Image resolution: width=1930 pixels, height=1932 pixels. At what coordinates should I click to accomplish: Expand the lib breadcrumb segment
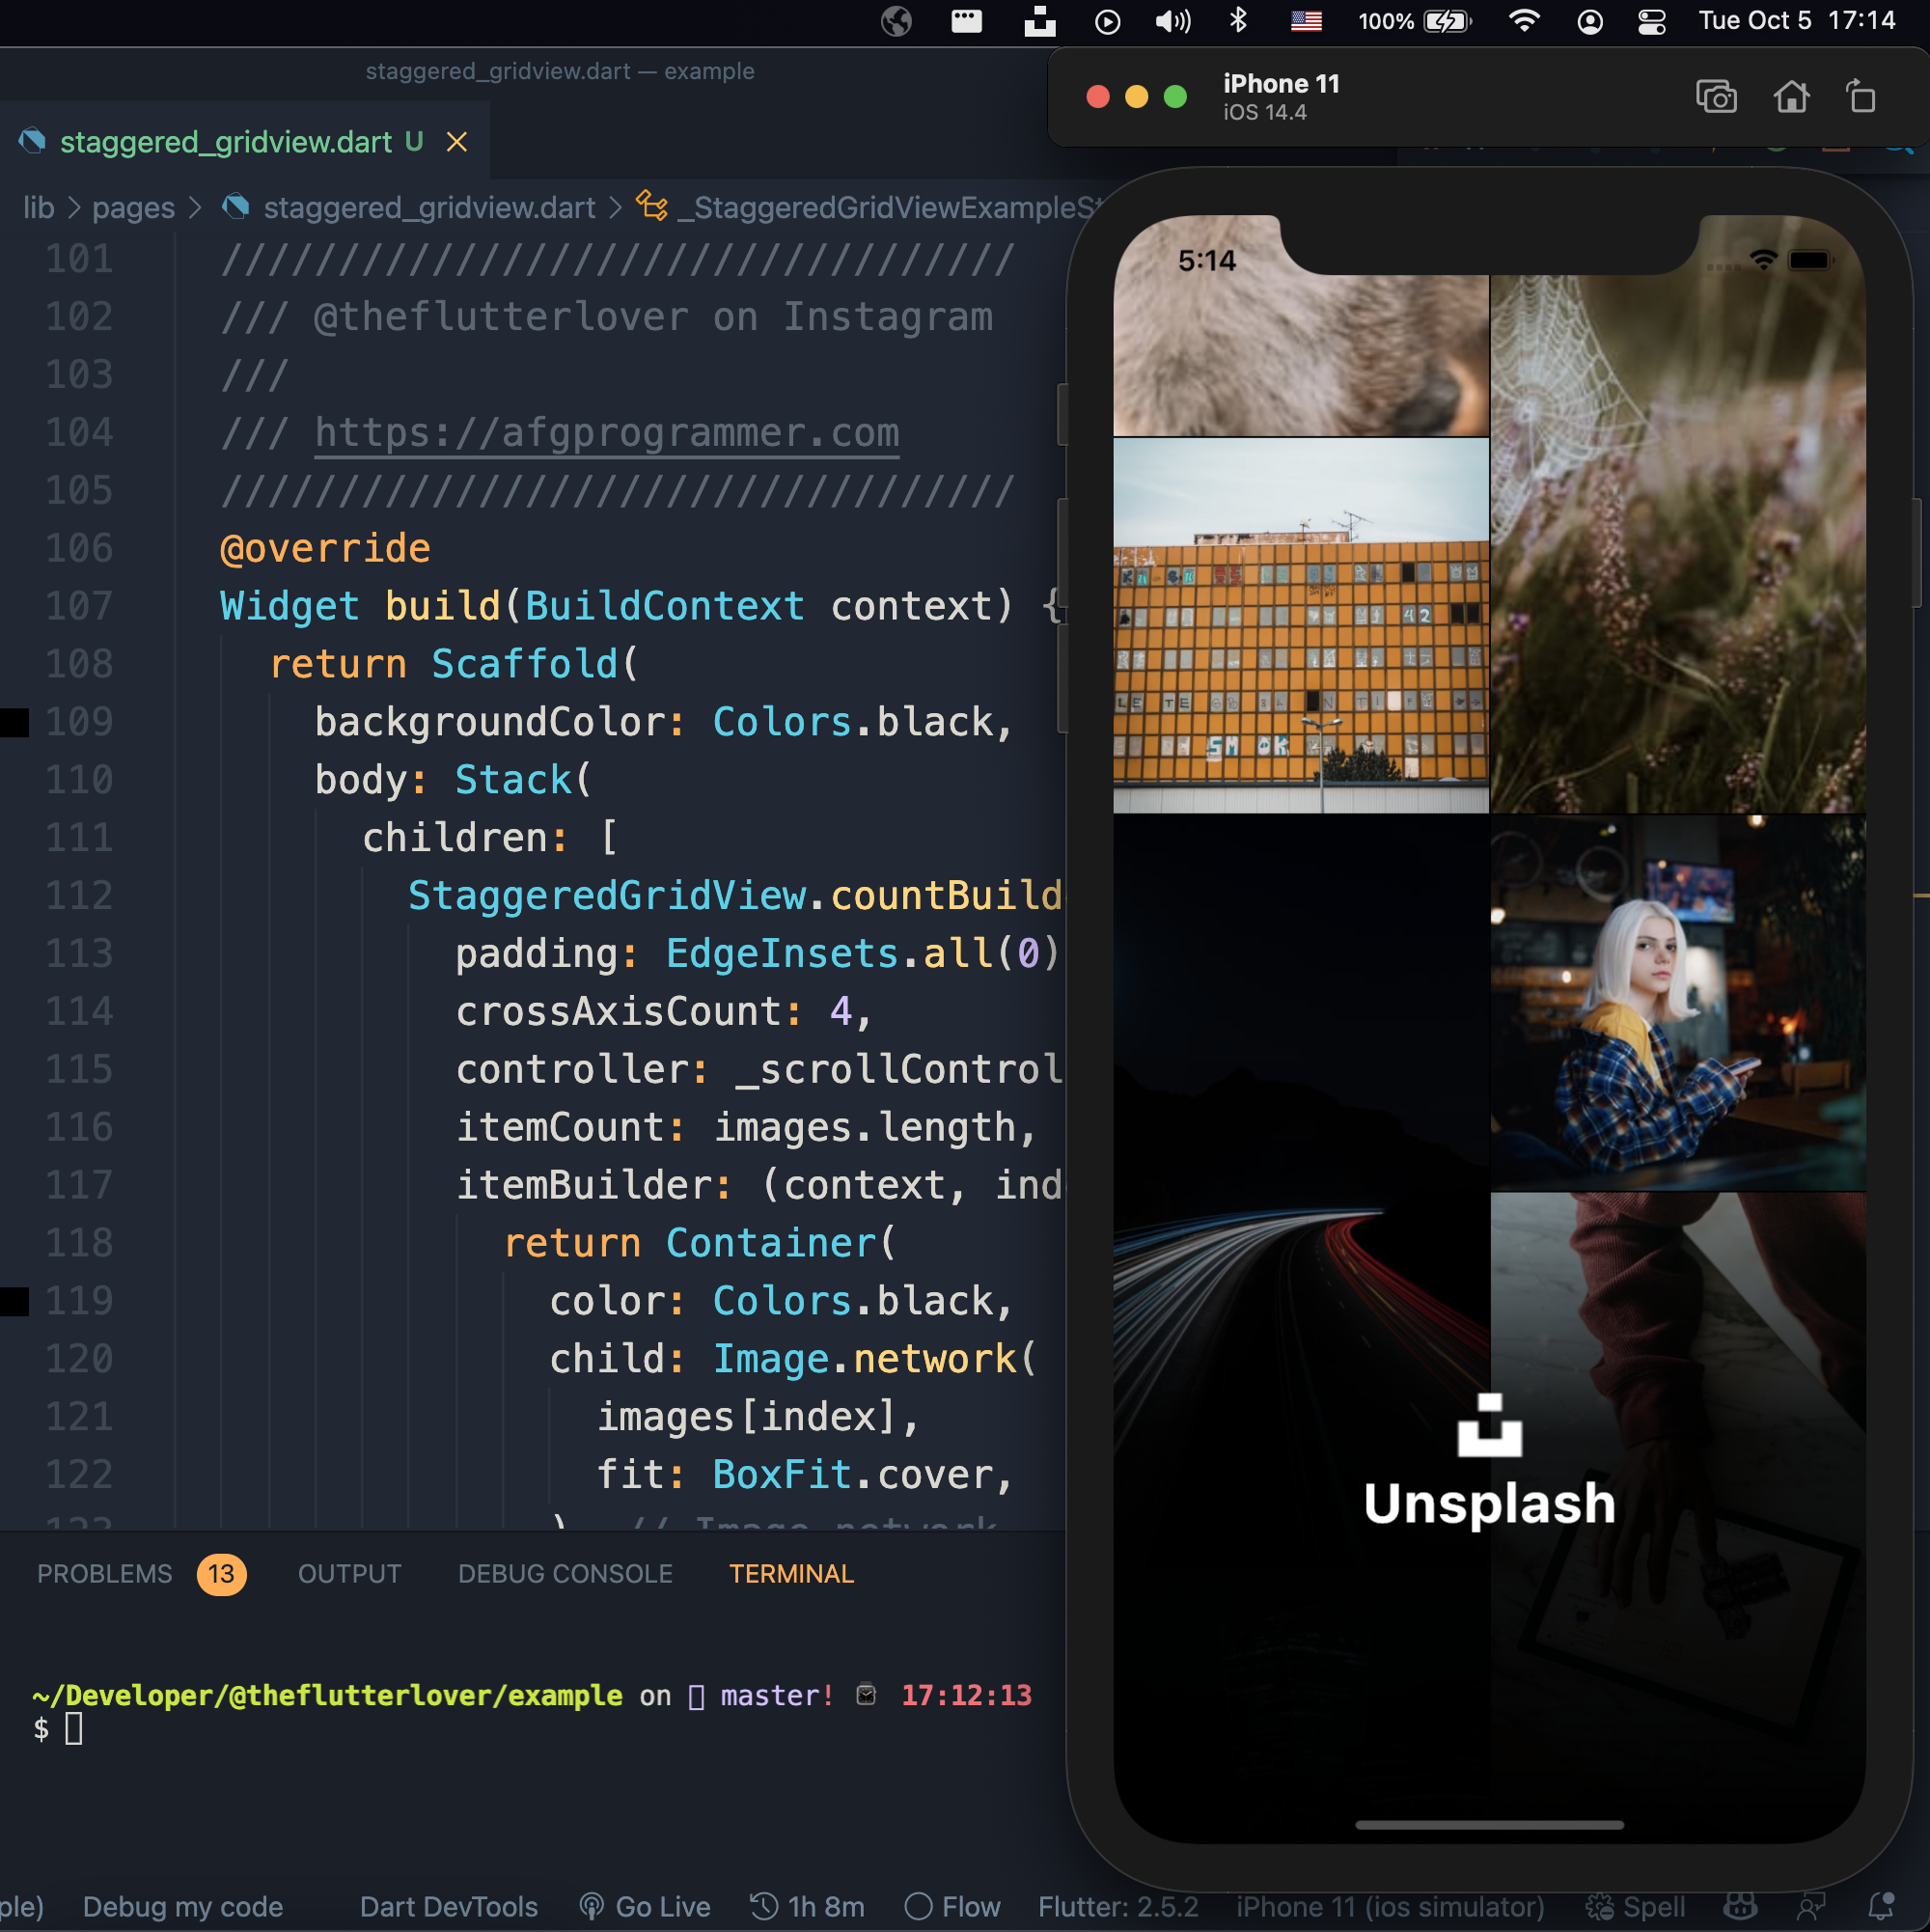(38, 207)
